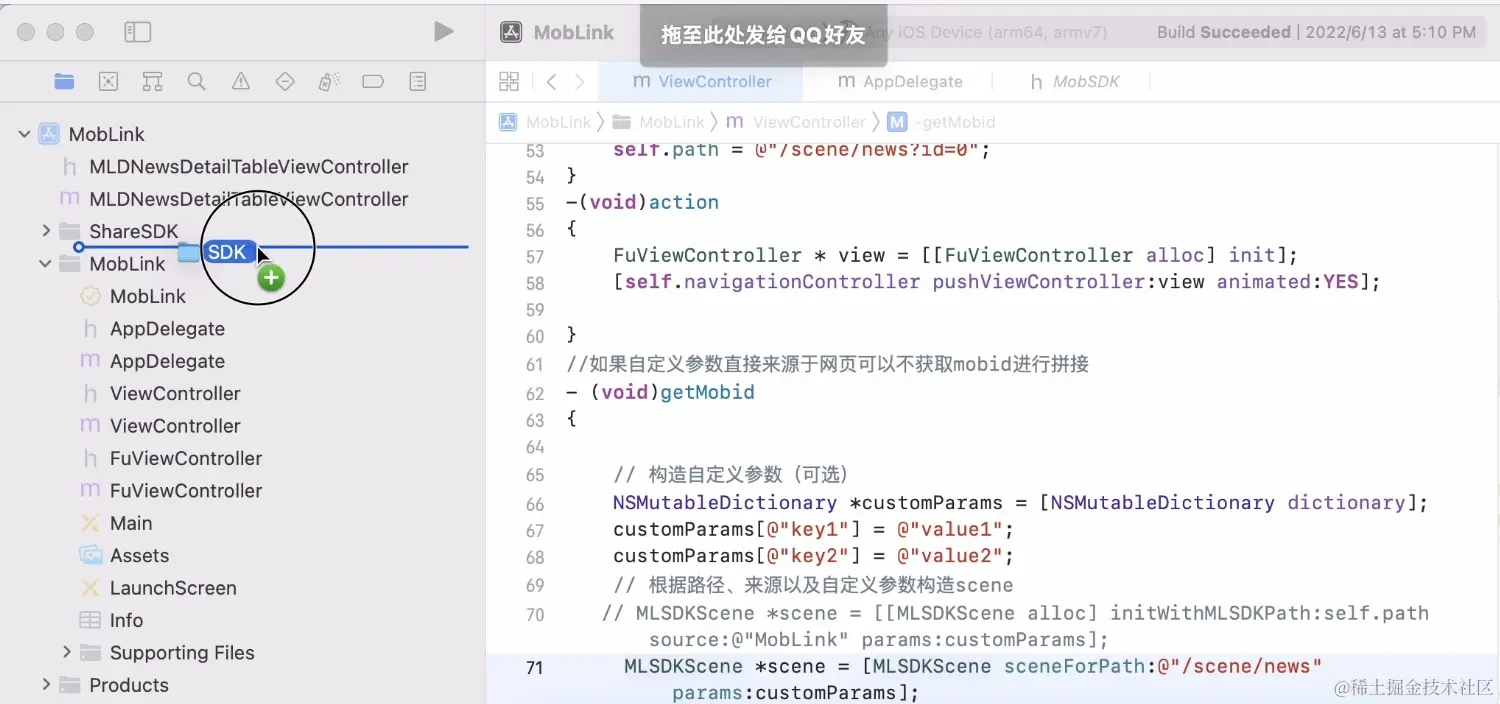Select MLDNewsDetailTableViewController implementation file
Image resolution: width=1500 pixels, height=704 pixels.
tap(235, 199)
